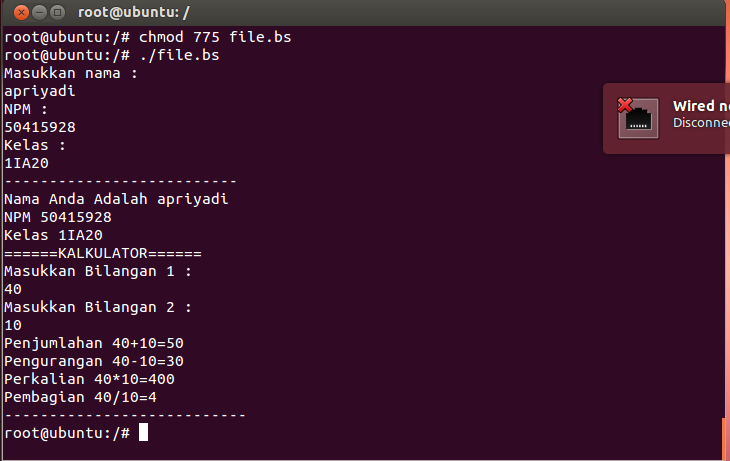Click the Masukkan nama prompt line
Screen dimensions: 730x461
click(x=71, y=73)
